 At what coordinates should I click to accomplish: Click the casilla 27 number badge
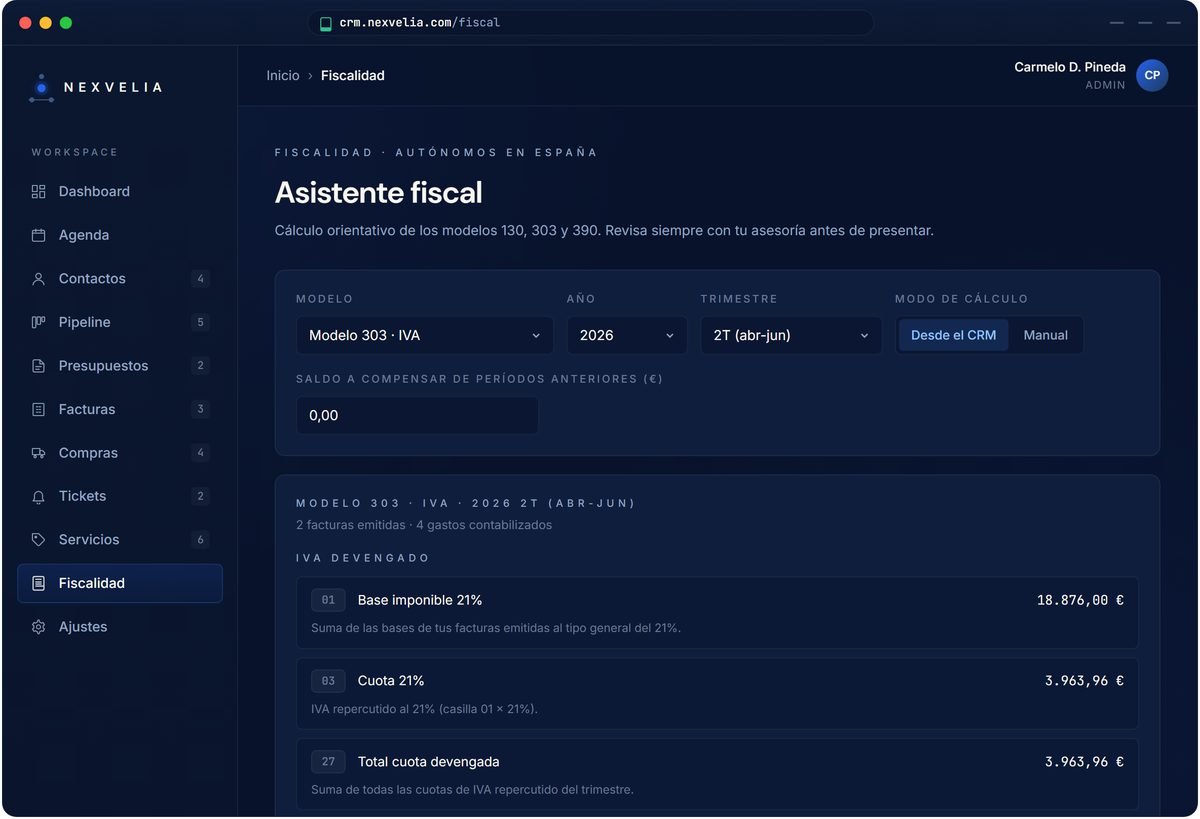pos(328,762)
